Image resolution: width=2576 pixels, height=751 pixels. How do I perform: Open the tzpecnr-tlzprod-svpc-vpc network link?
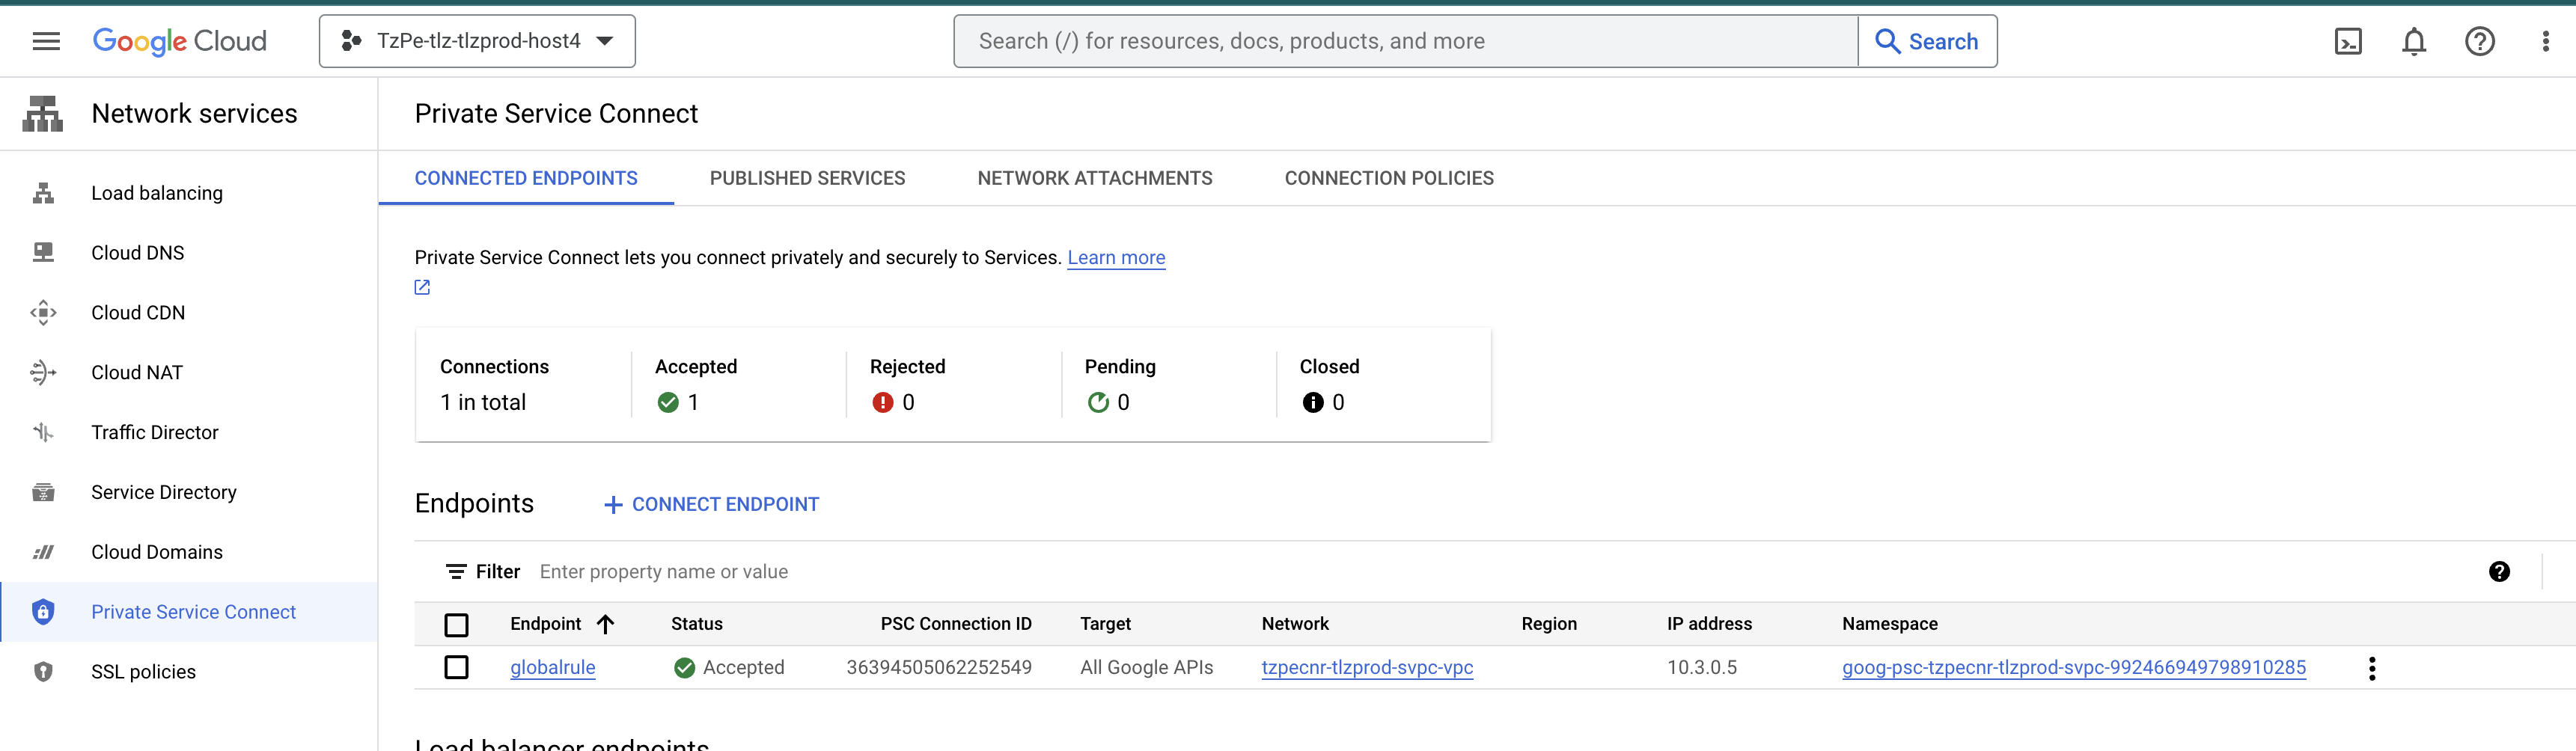pyautogui.click(x=1367, y=667)
